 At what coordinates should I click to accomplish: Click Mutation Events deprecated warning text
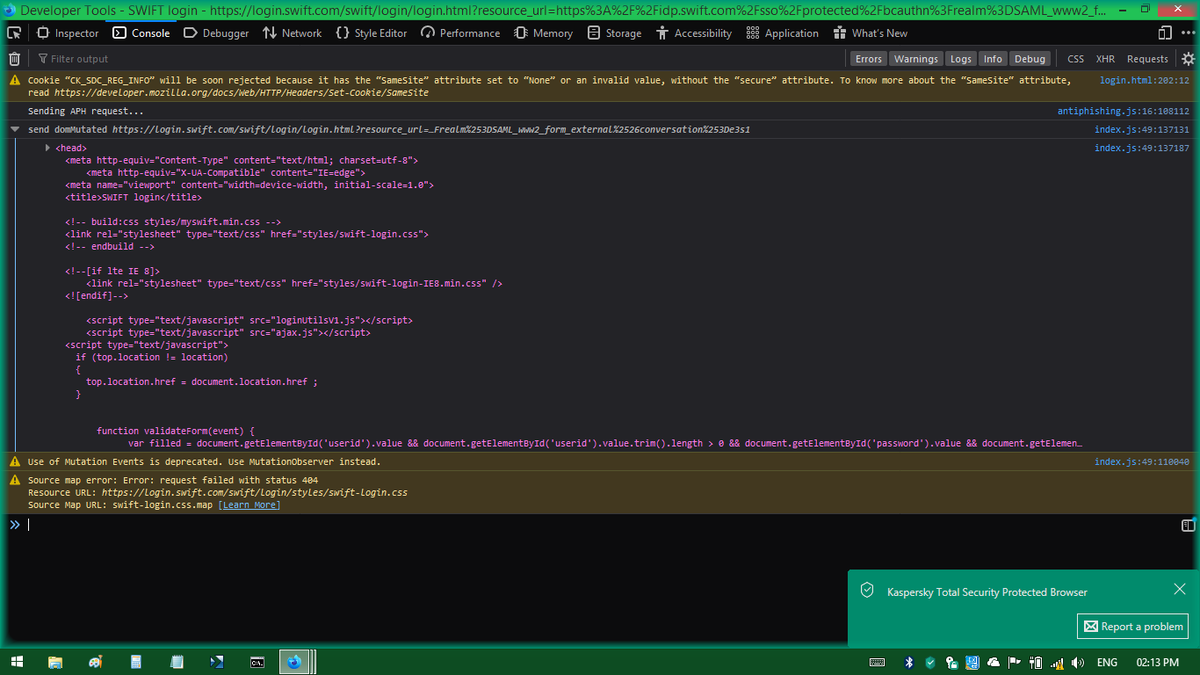click(203, 462)
